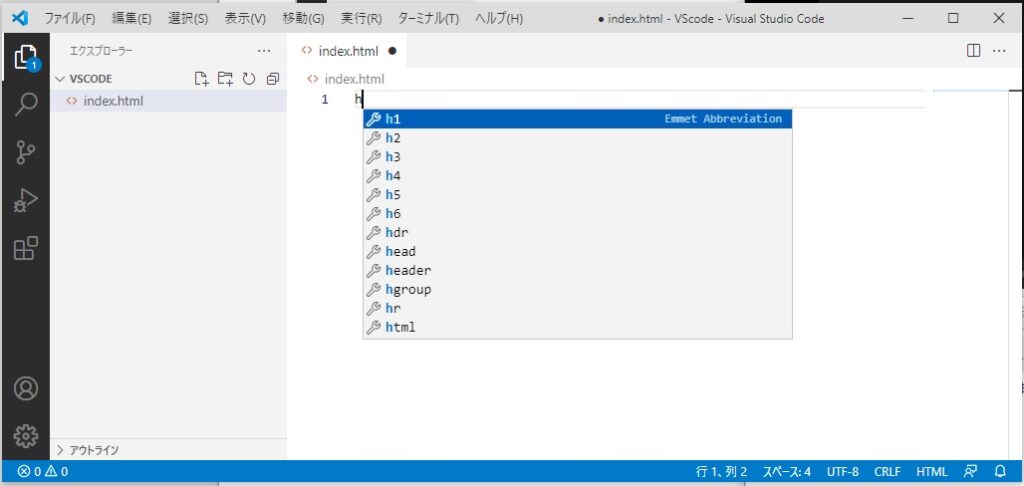The height and width of the screenshot is (486, 1024).
Task: Click the エクスプローラー panel title
Action: click(101, 51)
